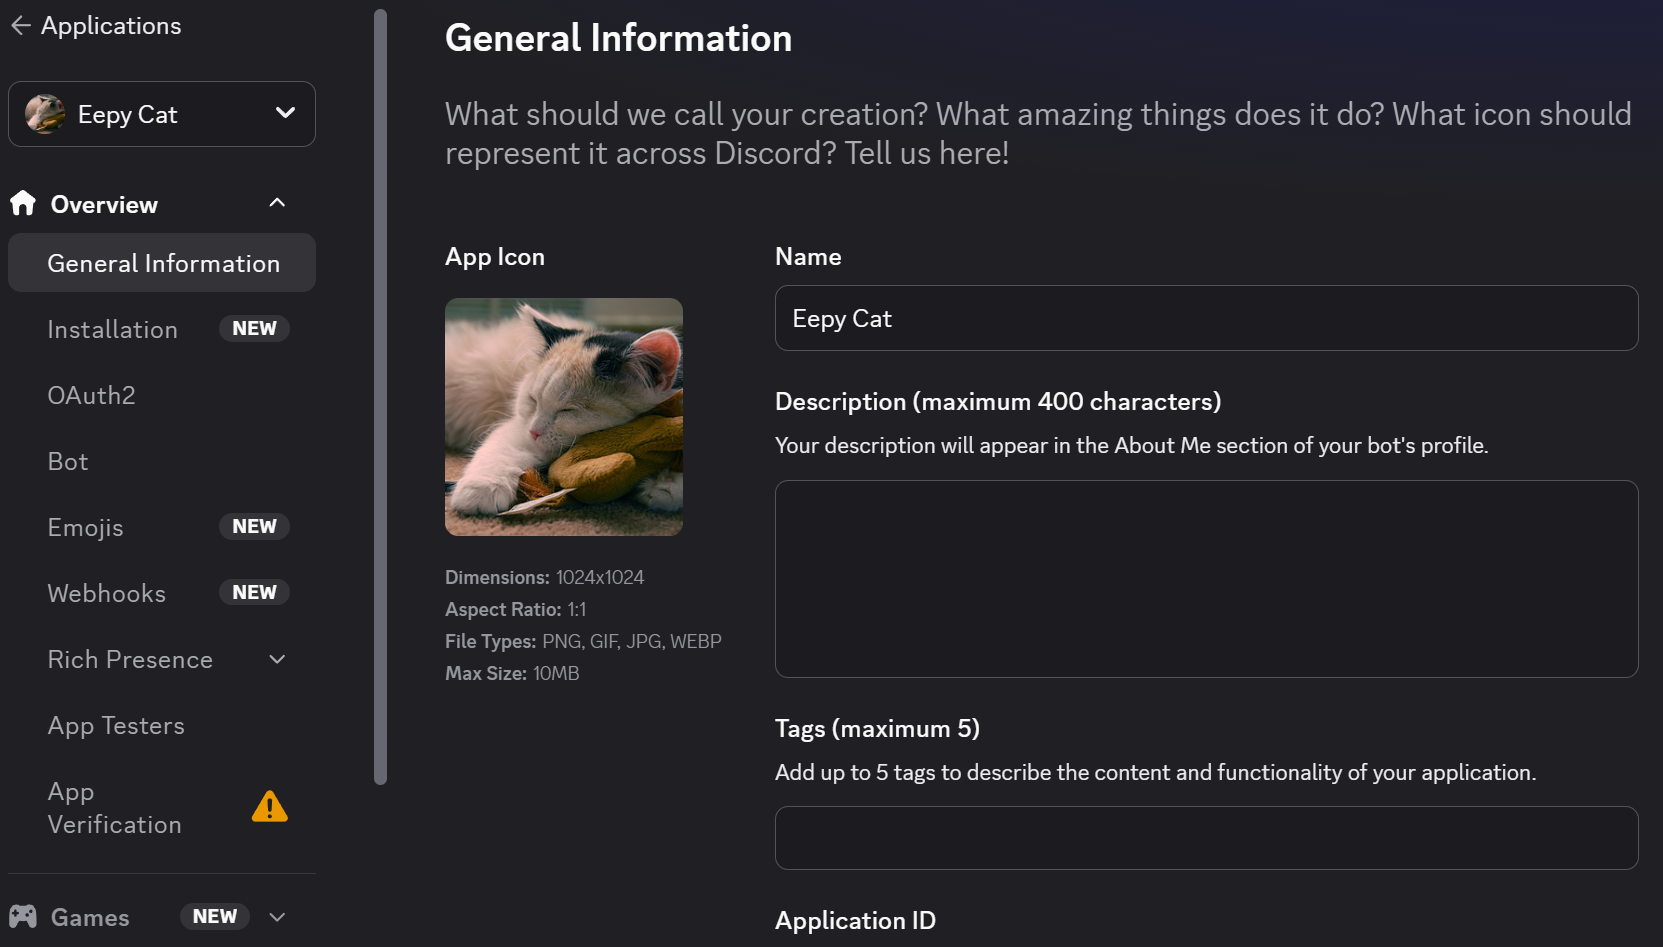Click the 'Dimensions: 1024x1024' text
Image resolution: width=1663 pixels, height=947 pixels.
pyautogui.click(x=544, y=577)
